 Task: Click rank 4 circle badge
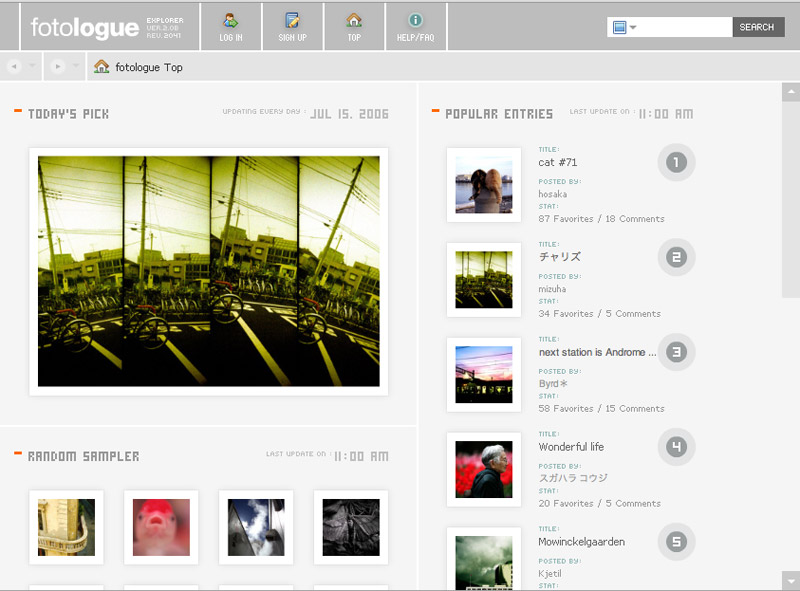(677, 447)
